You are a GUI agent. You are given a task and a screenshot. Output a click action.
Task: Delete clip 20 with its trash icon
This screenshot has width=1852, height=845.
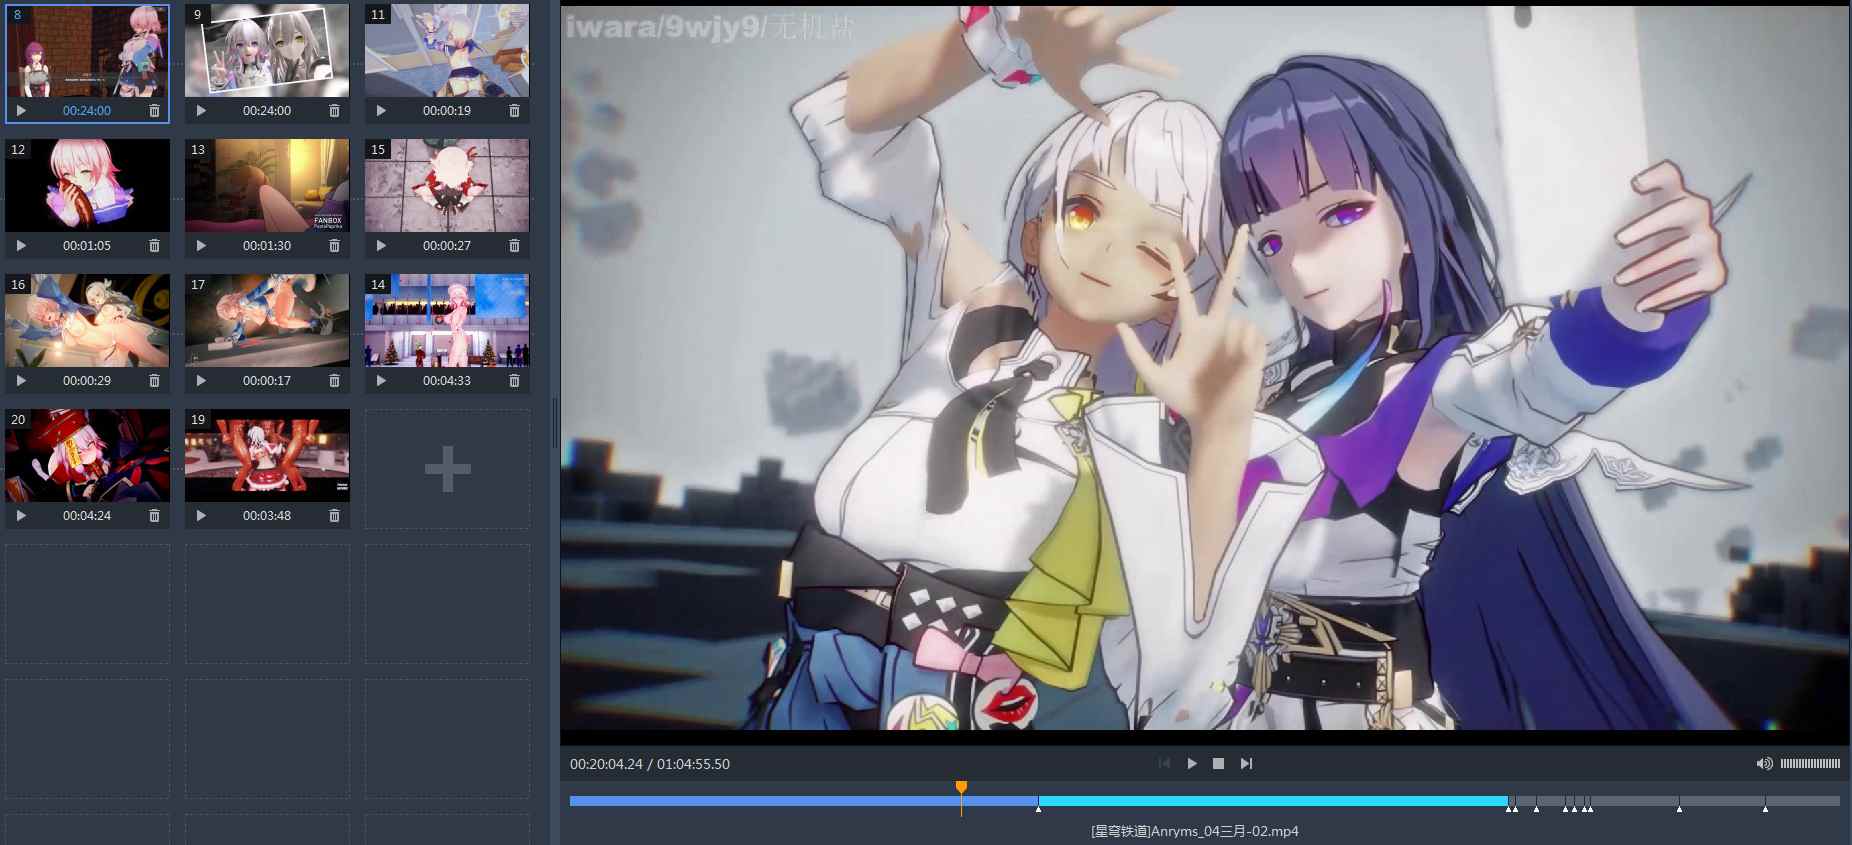tap(154, 516)
